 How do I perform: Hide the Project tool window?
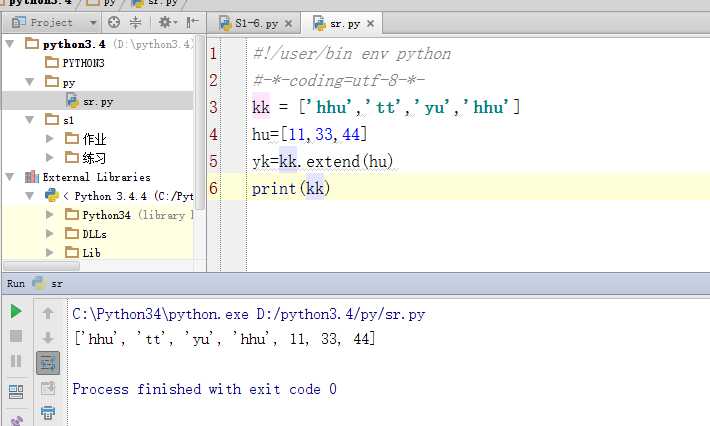pos(192,22)
